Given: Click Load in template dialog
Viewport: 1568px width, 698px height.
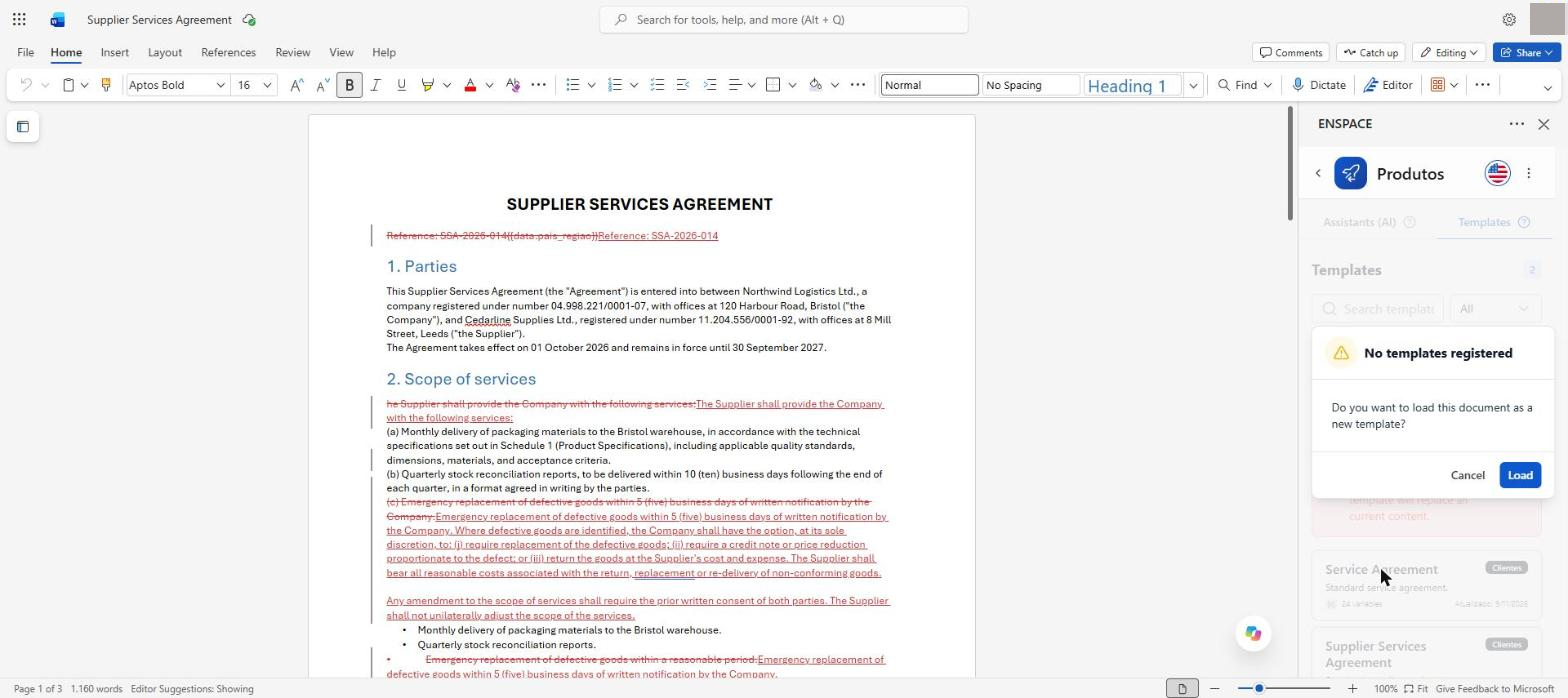Looking at the screenshot, I should (x=1520, y=475).
